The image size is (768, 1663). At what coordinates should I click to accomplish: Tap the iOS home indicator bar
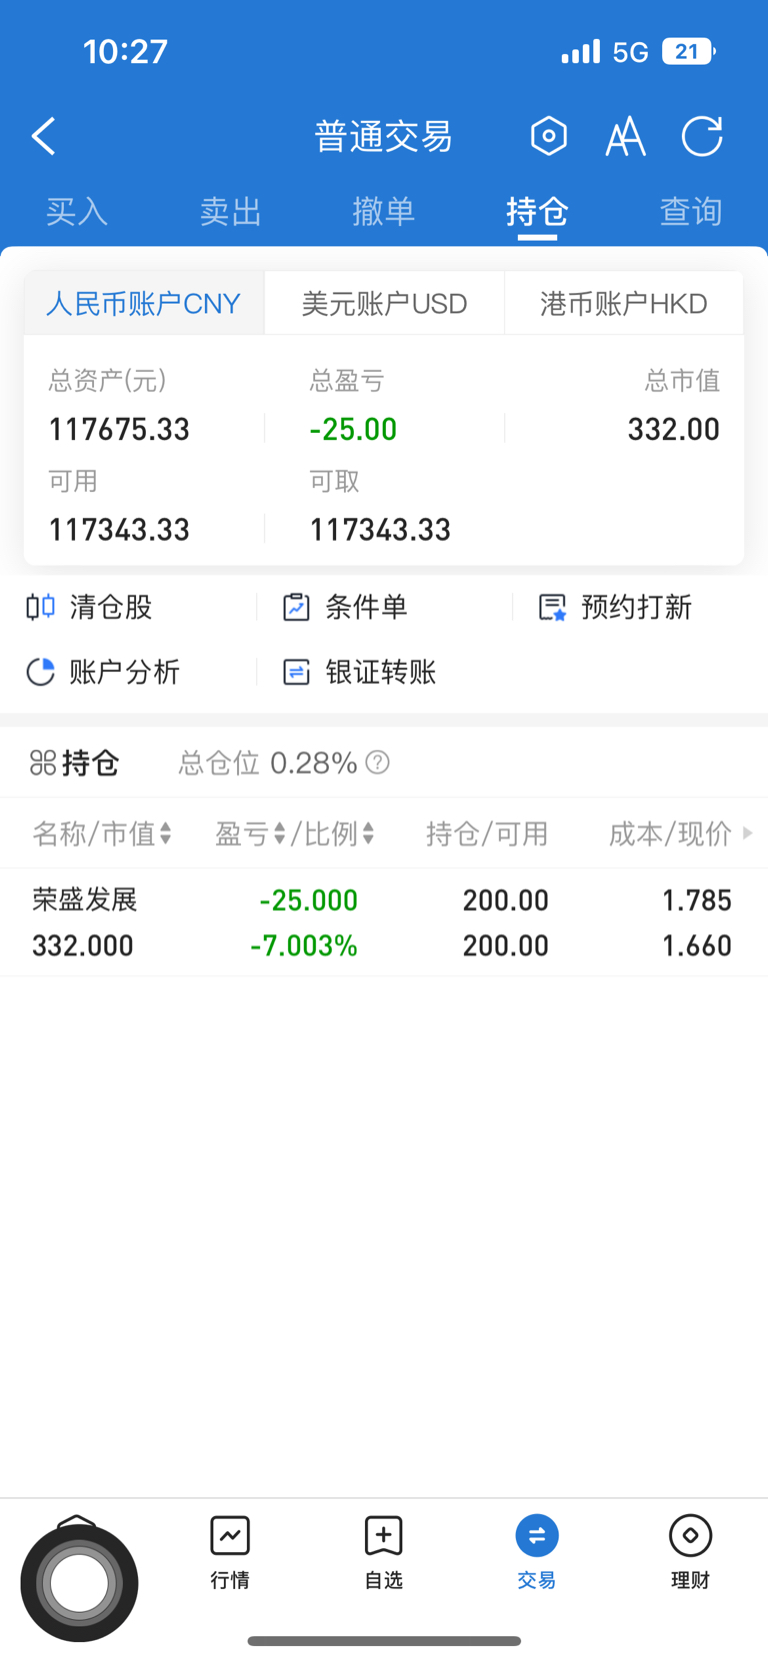coord(384,1641)
